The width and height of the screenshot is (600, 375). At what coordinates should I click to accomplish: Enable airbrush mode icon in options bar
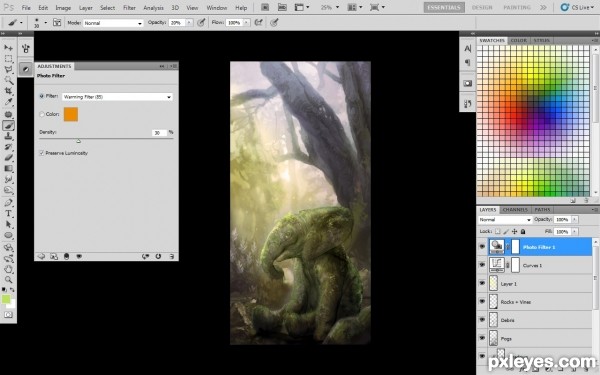259,23
